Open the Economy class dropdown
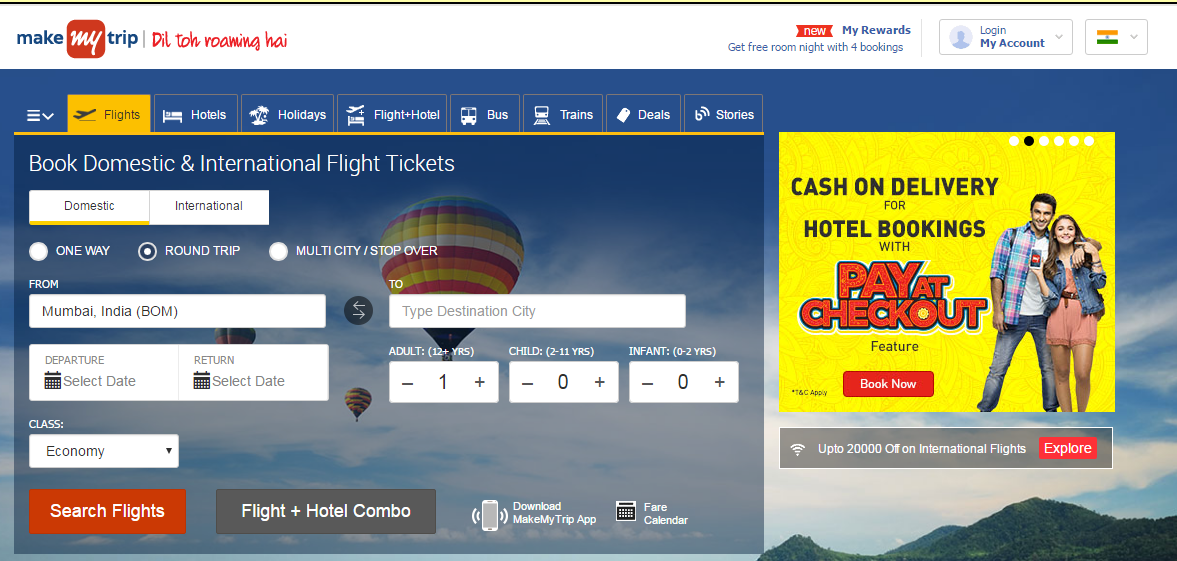Viewport: 1177px width, 561px height. click(x=104, y=451)
